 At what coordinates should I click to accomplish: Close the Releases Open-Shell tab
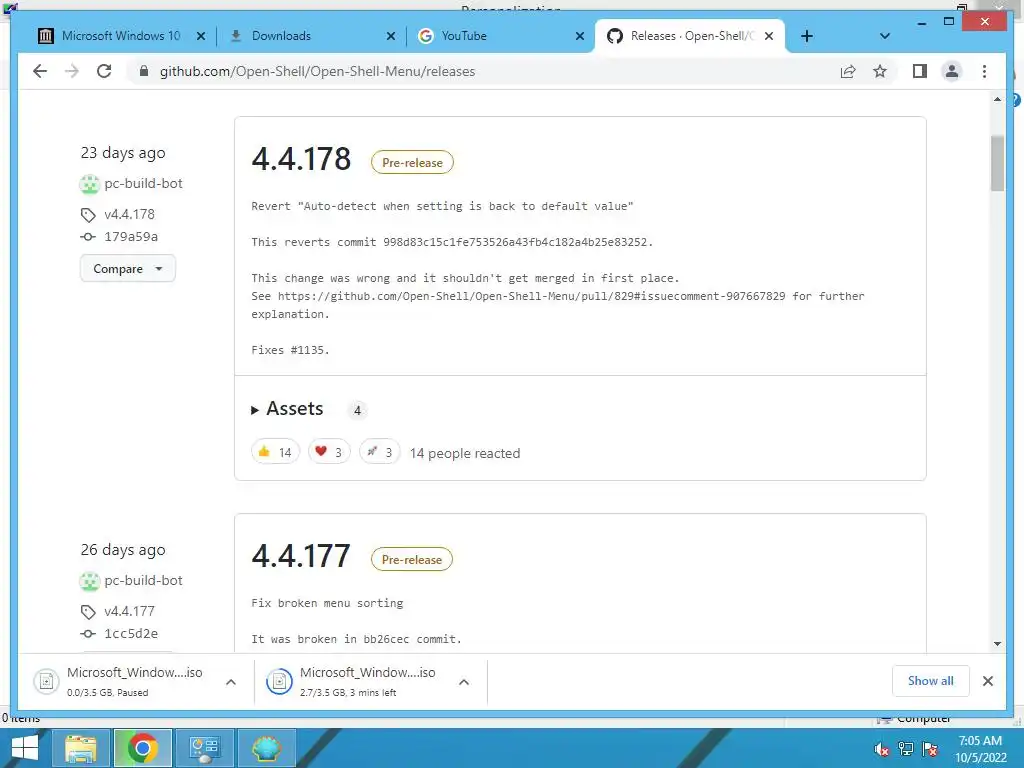(x=769, y=36)
